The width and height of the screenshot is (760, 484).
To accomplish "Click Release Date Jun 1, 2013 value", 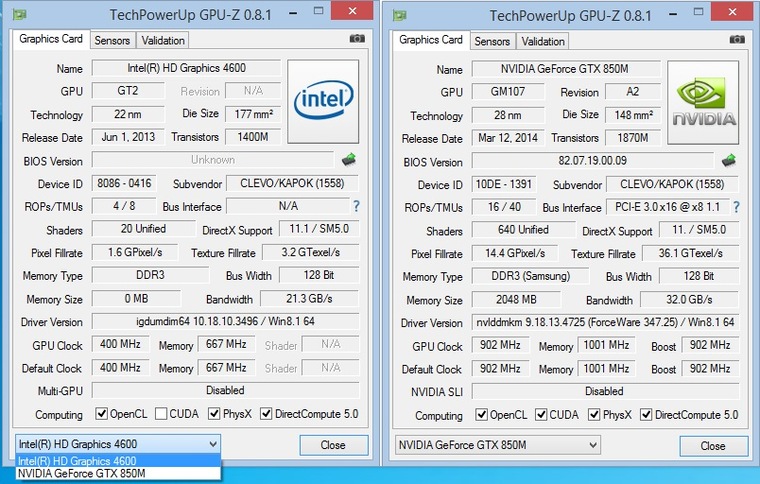I will [128, 137].
